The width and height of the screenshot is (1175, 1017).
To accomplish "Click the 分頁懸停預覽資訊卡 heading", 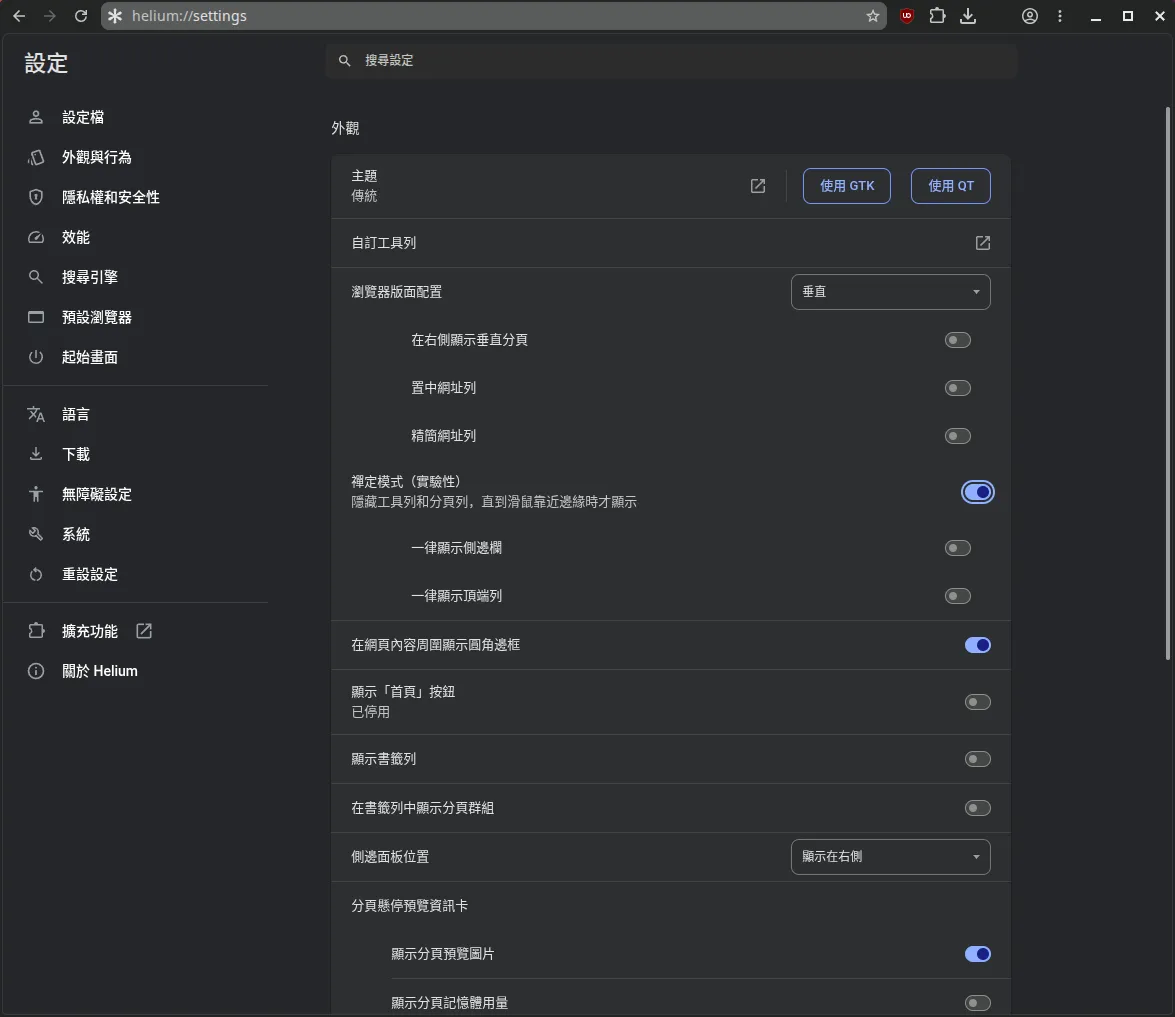I will (409, 905).
